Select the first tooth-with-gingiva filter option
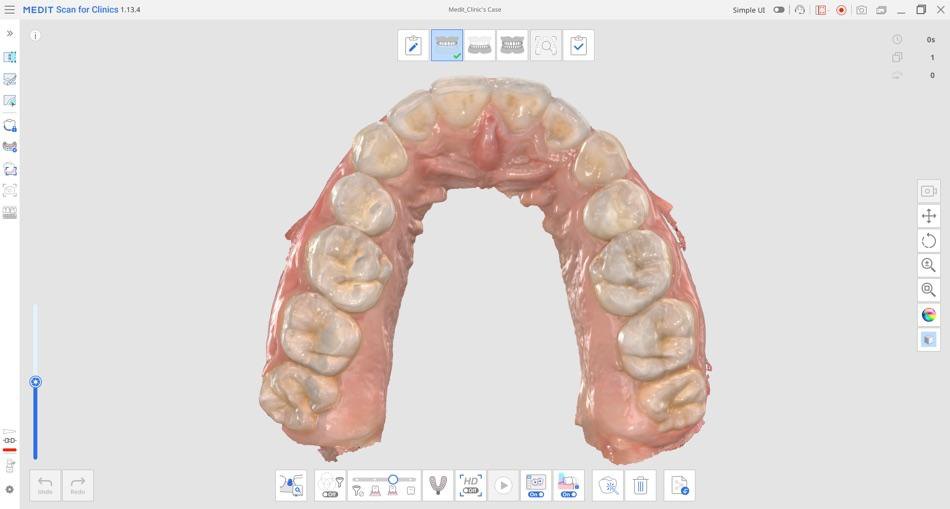 click(375, 490)
